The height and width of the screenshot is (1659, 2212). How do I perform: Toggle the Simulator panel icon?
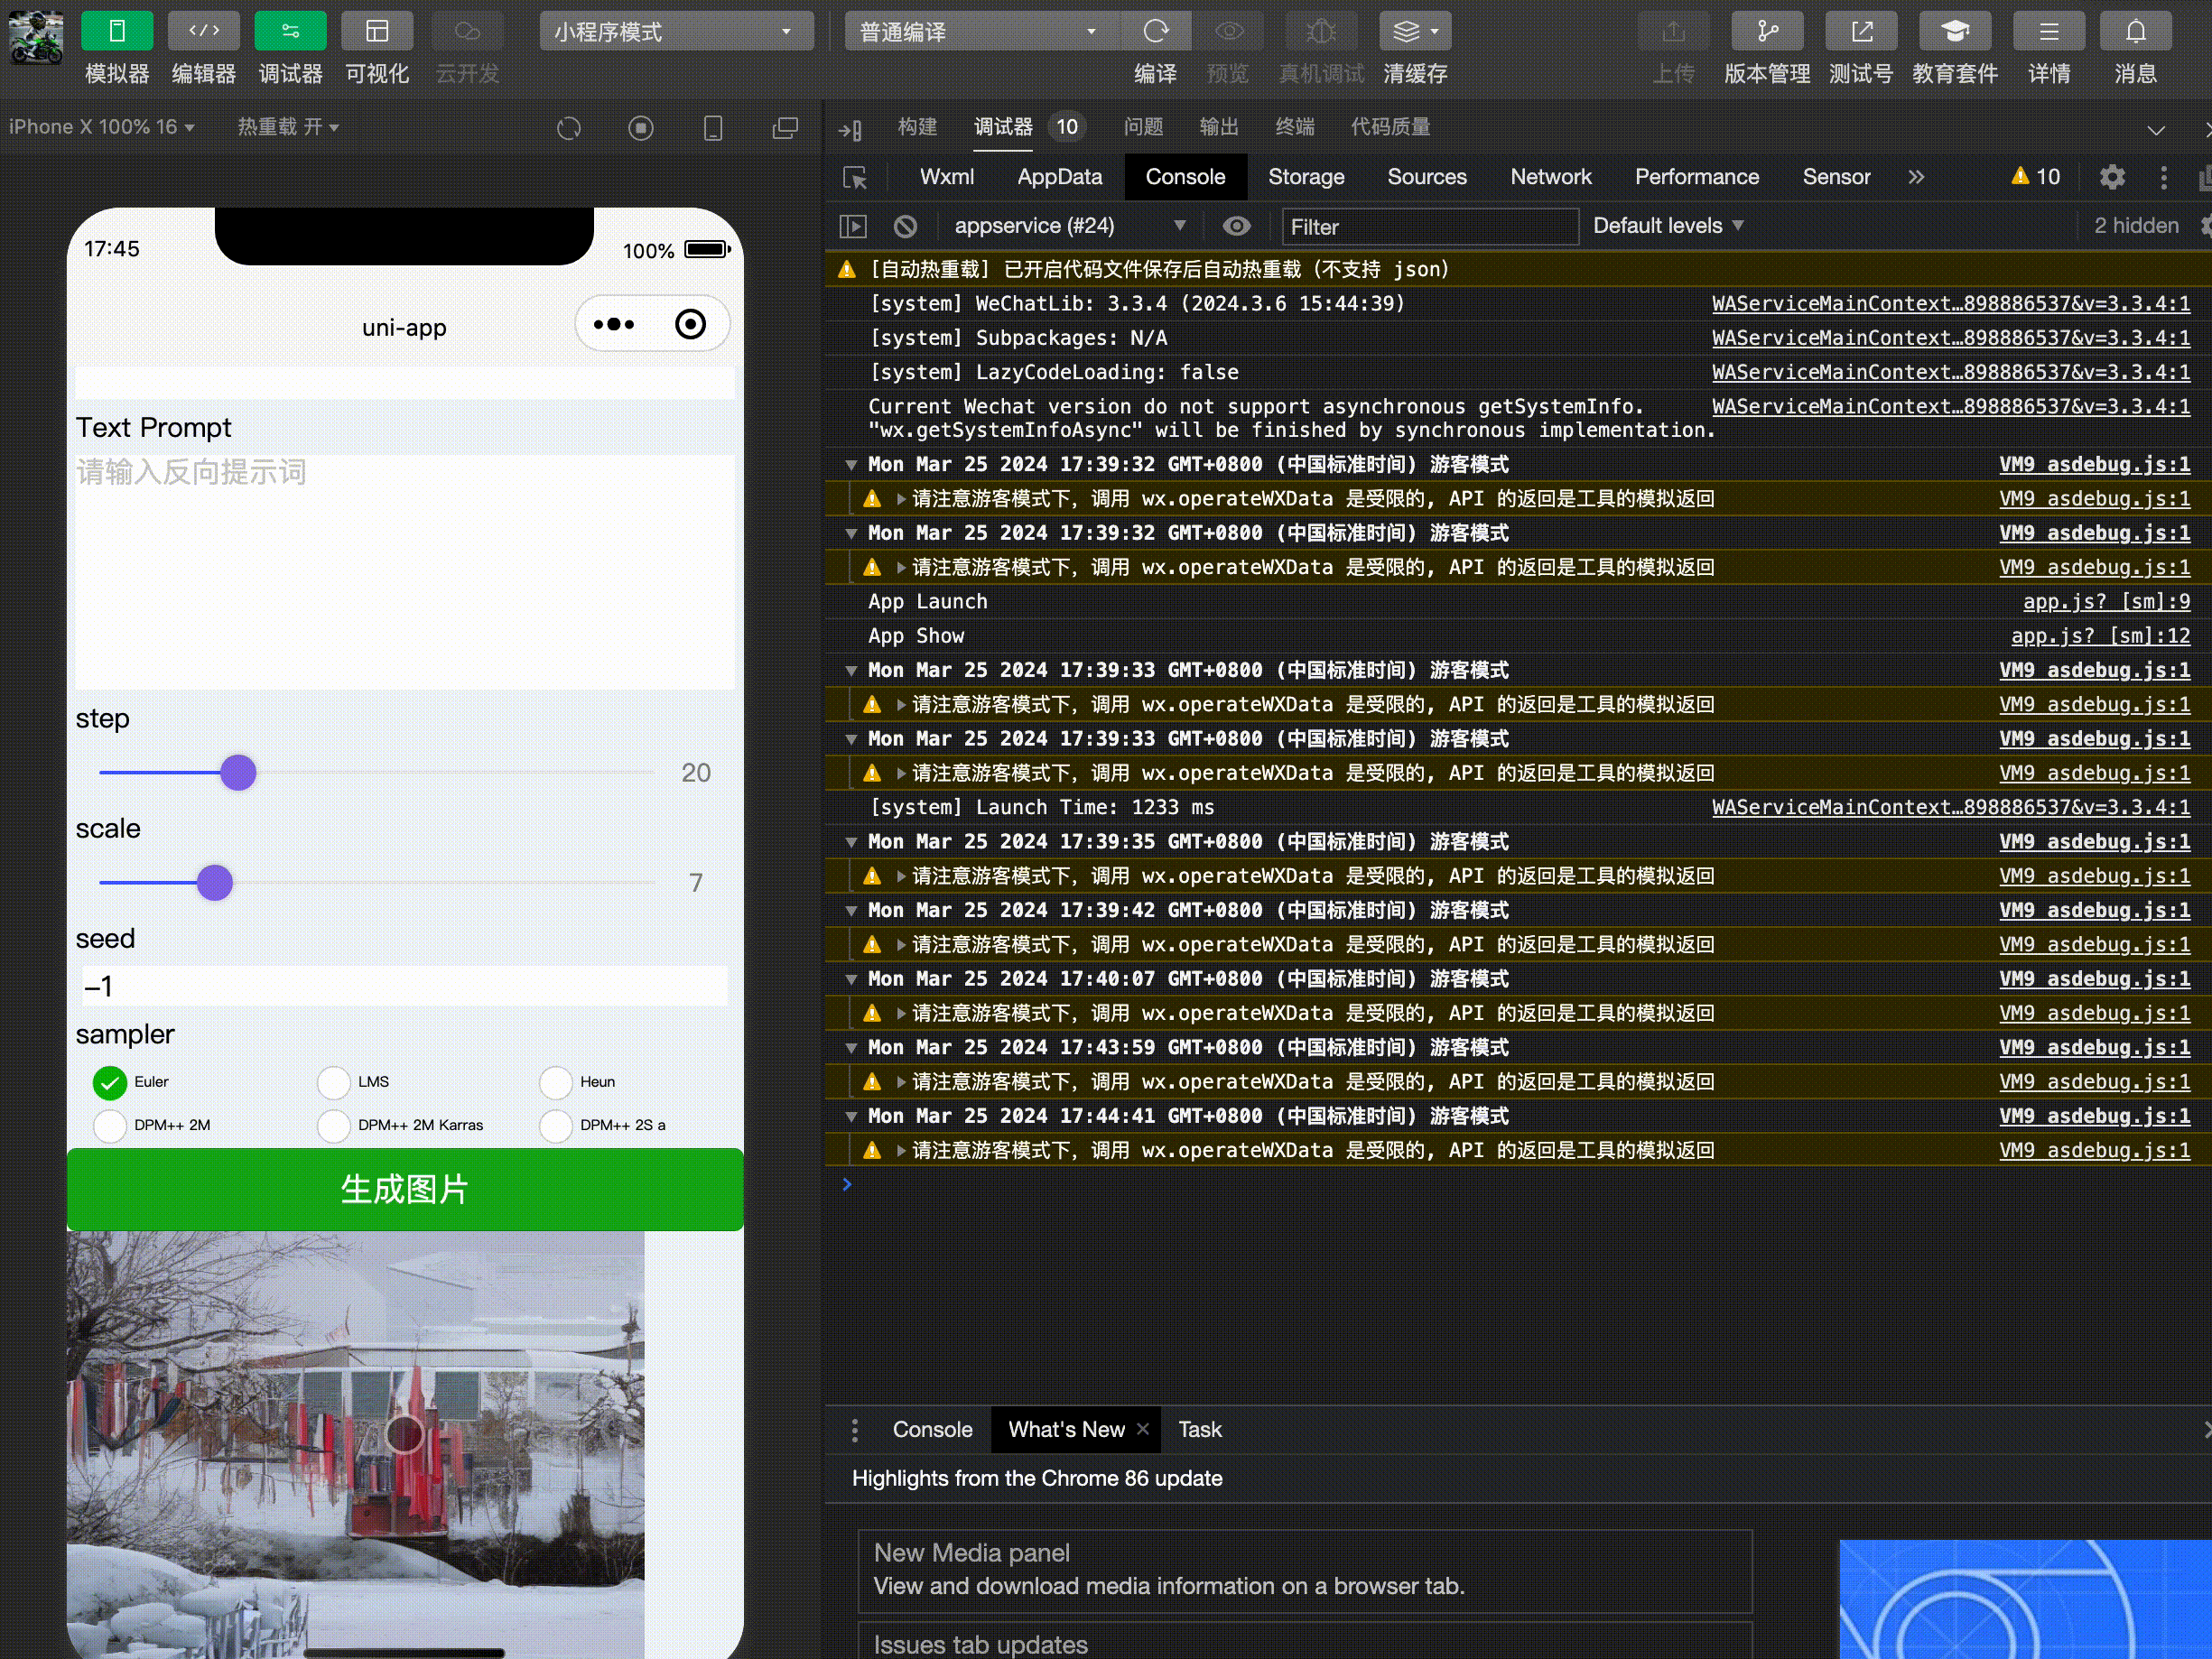117,31
